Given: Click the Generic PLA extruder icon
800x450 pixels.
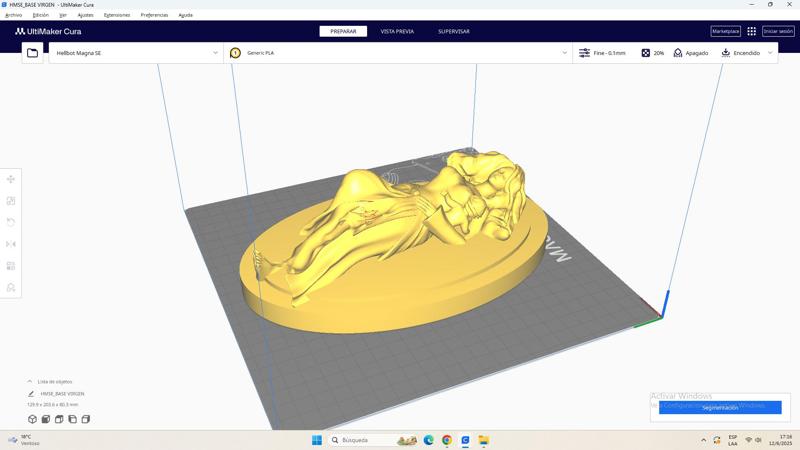Looking at the screenshot, I should [x=235, y=53].
